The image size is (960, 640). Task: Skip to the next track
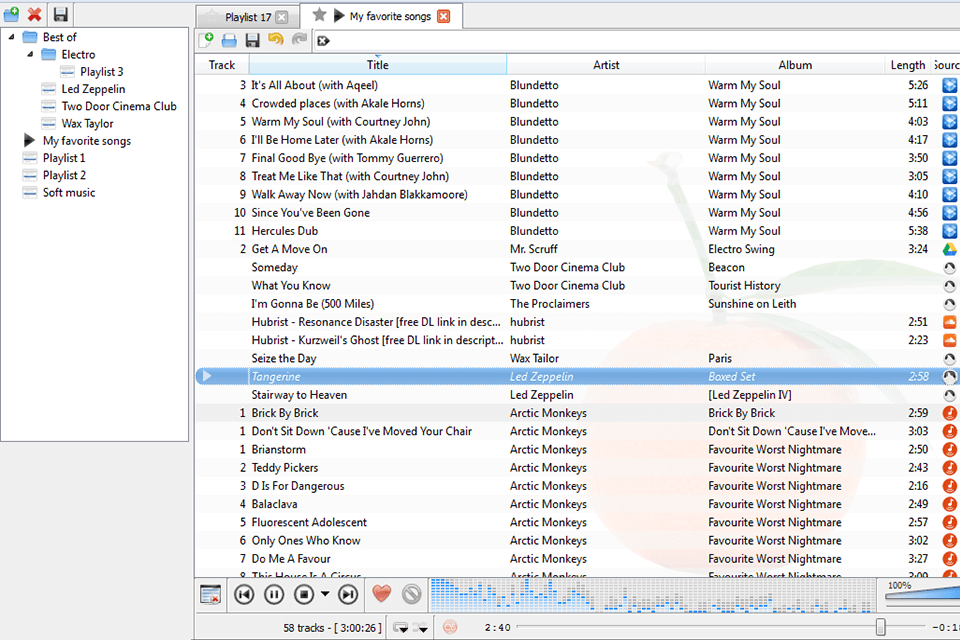pyautogui.click(x=348, y=594)
